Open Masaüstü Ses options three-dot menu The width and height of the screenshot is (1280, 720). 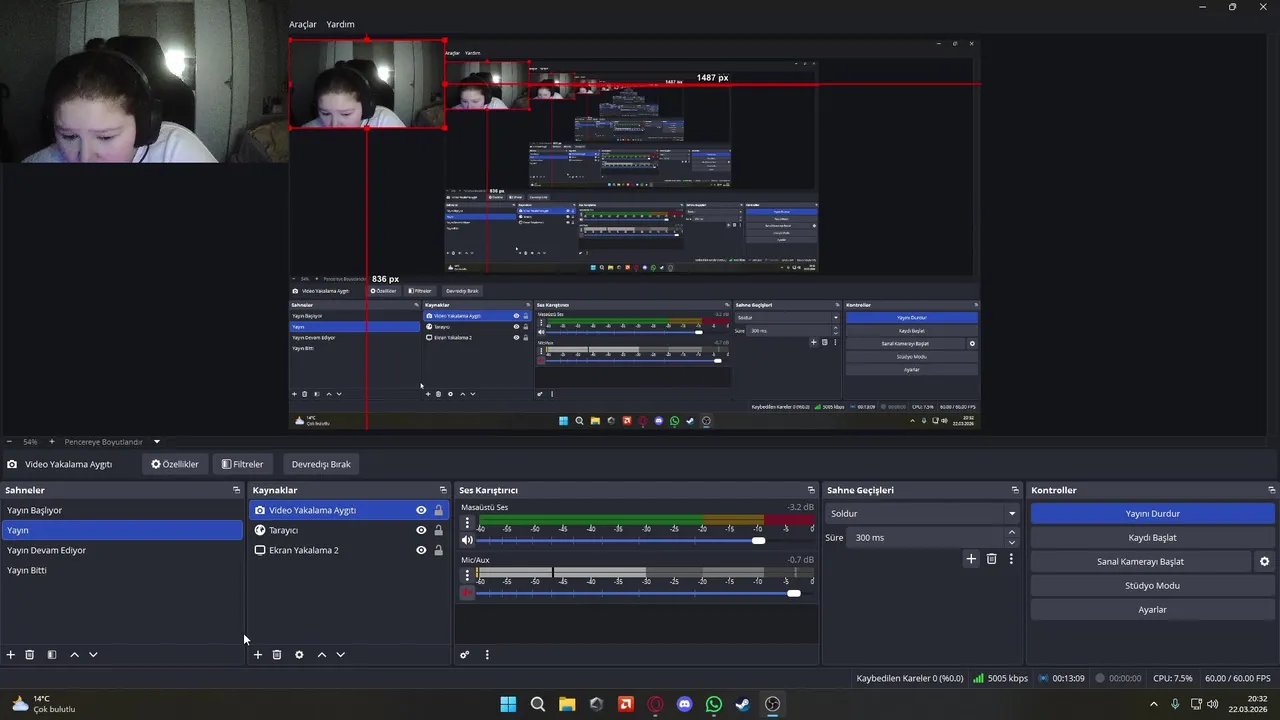[x=467, y=523]
